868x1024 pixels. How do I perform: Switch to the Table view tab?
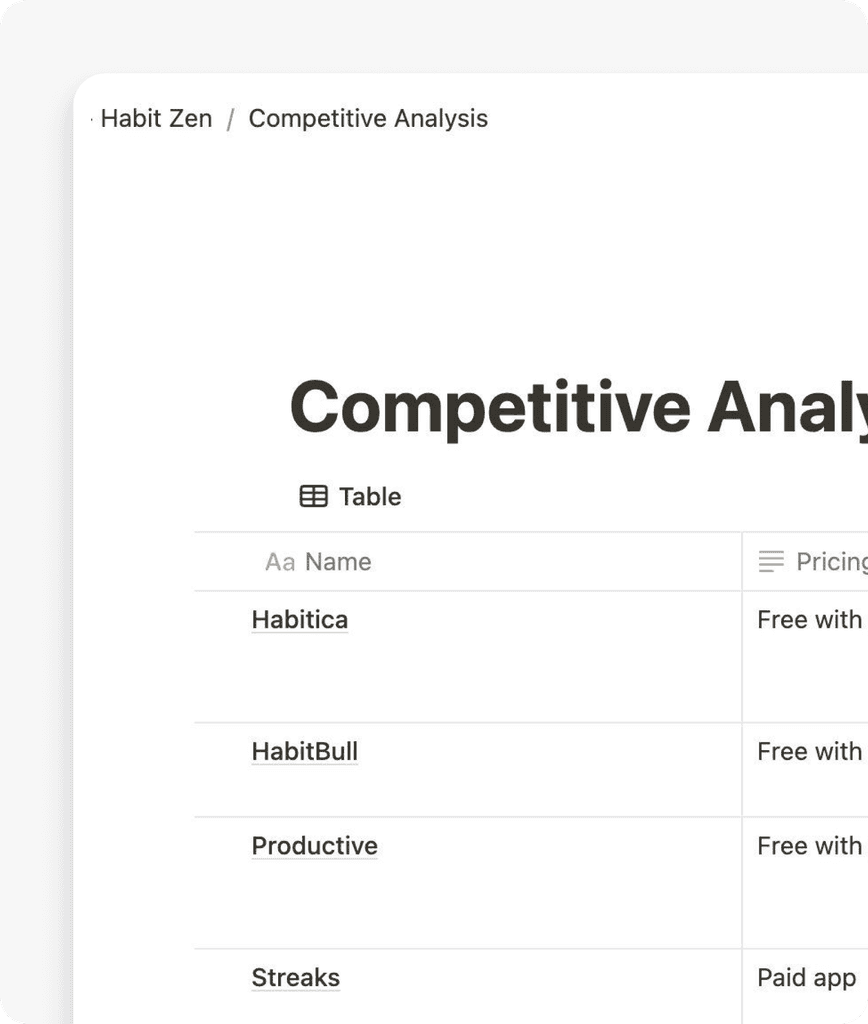[x=349, y=495]
